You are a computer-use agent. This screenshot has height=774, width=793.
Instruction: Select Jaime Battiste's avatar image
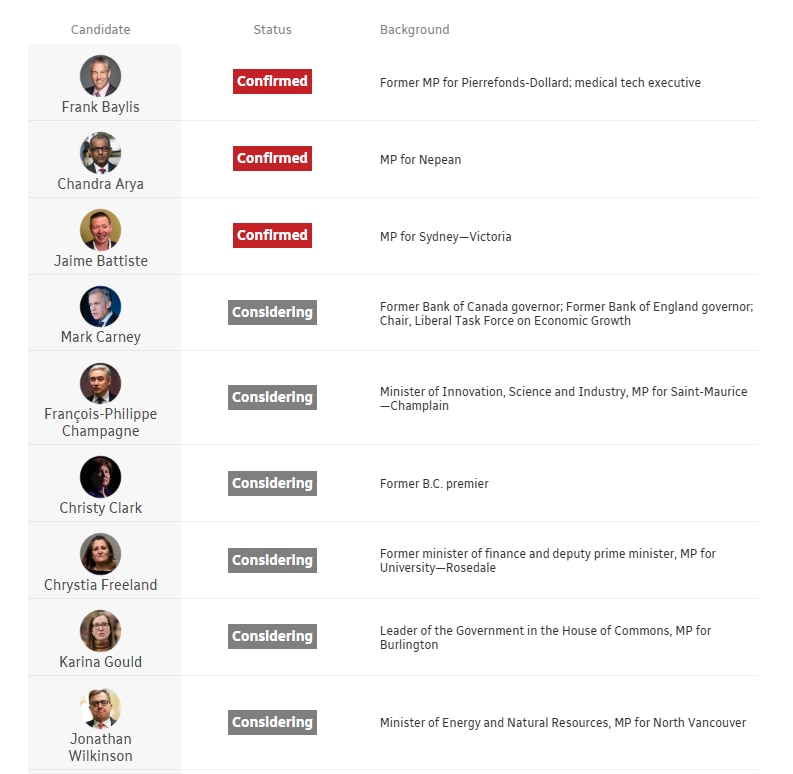tap(100, 230)
